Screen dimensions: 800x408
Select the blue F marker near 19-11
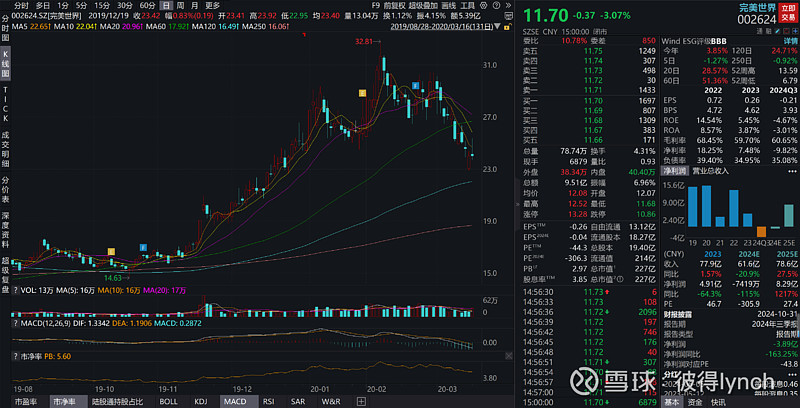[x=143, y=247]
